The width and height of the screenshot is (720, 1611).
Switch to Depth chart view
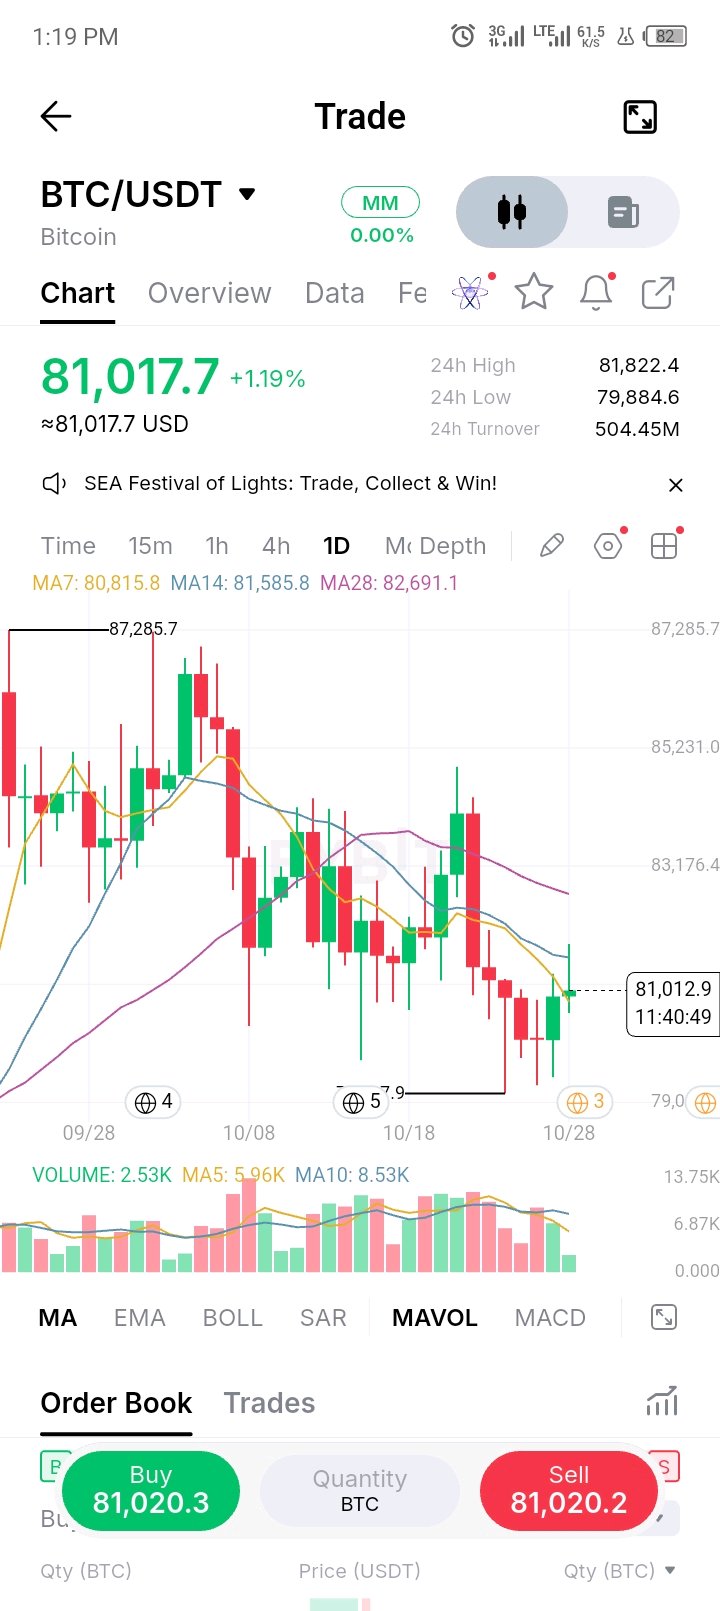pyautogui.click(x=453, y=546)
